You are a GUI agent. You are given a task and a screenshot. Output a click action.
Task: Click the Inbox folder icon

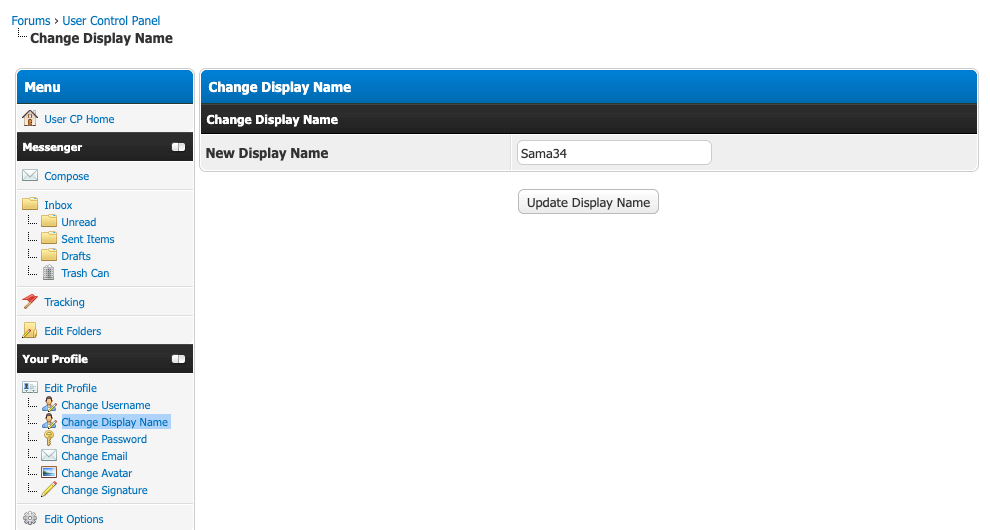point(30,204)
